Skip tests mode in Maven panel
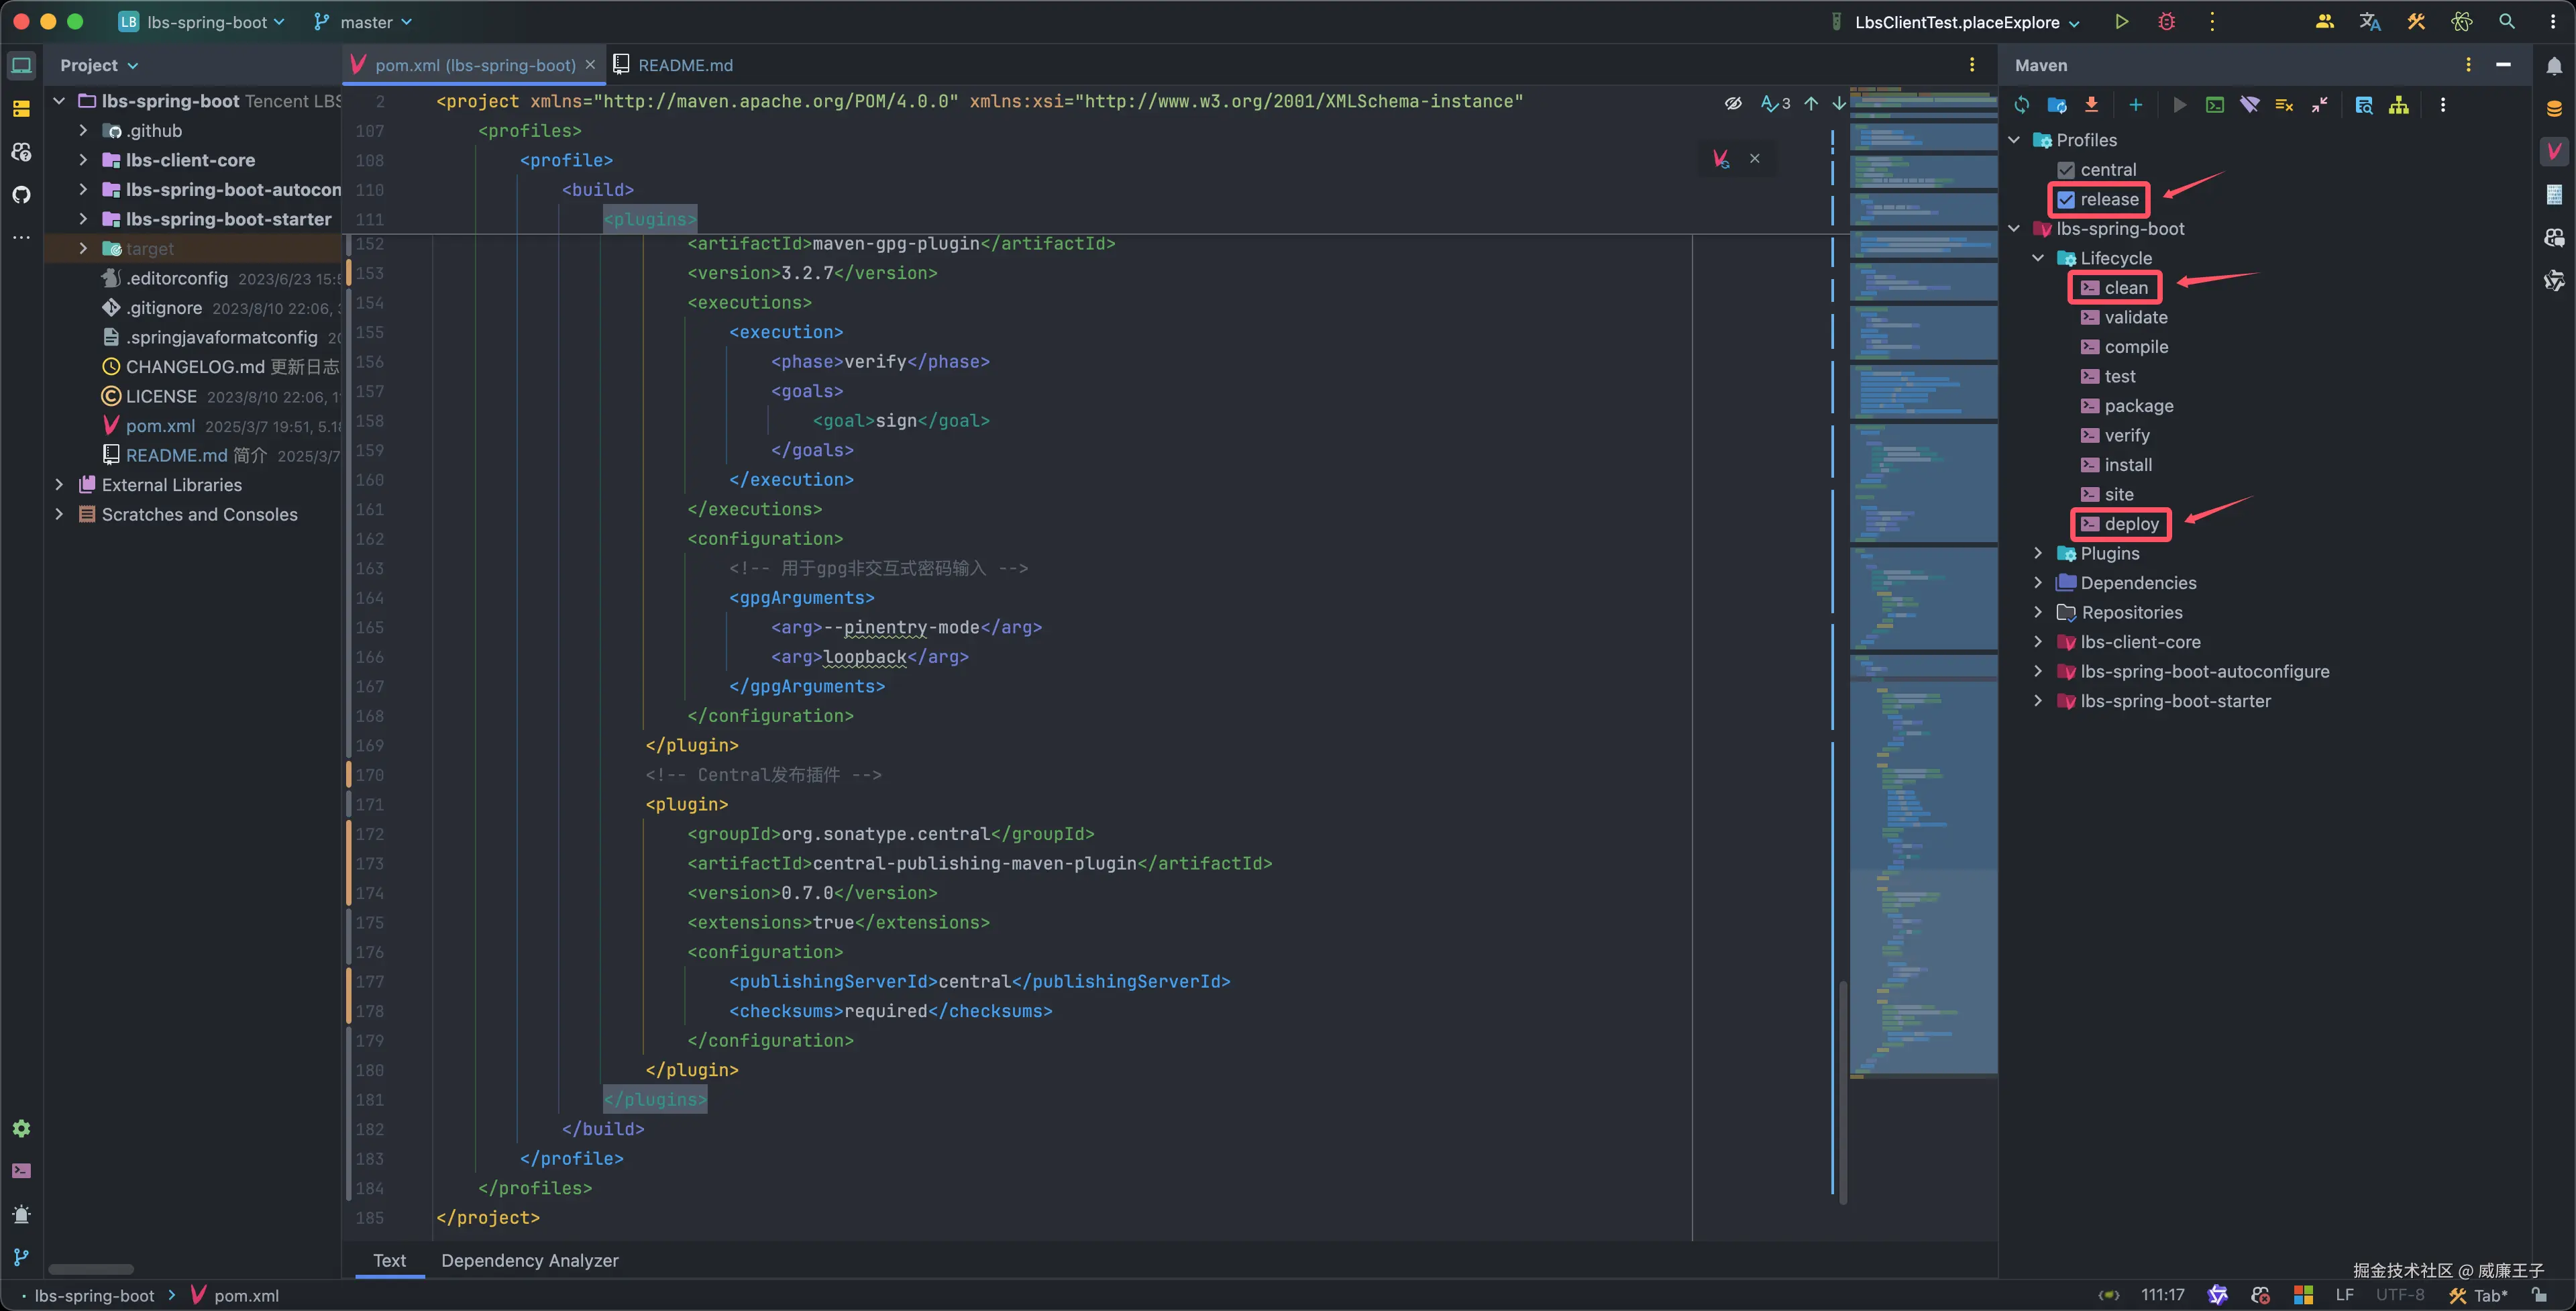Image resolution: width=2576 pixels, height=1311 pixels. tap(2285, 105)
